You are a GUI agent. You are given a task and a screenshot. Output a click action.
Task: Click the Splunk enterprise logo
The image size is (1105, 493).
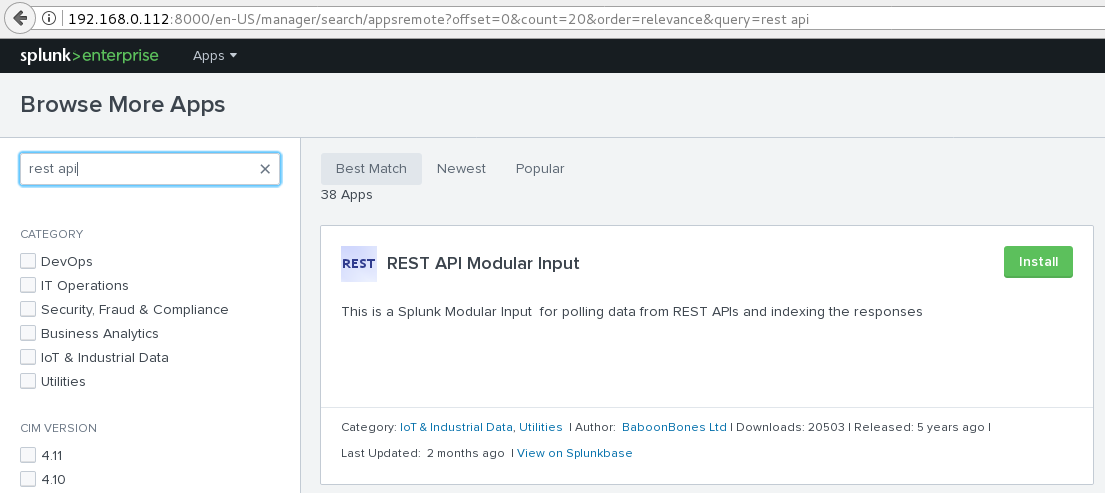pyautogui.click(x=90, y=56)
